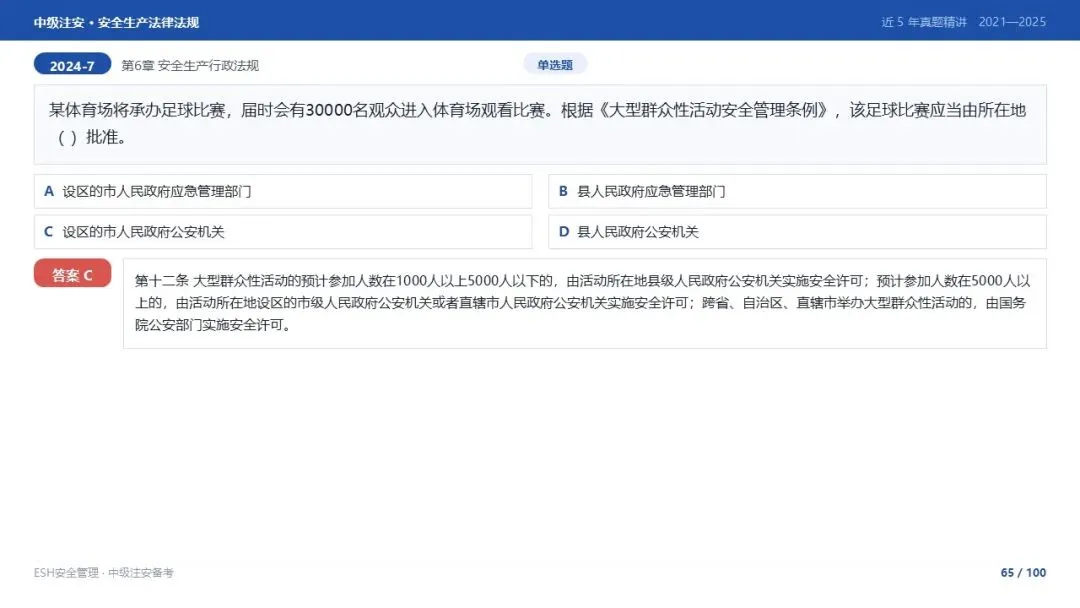Image resolution: width=1080 pixels, height=608 pixels.
Task: Click the question stem about 30000名观众
Action: (x=540, y=124)
